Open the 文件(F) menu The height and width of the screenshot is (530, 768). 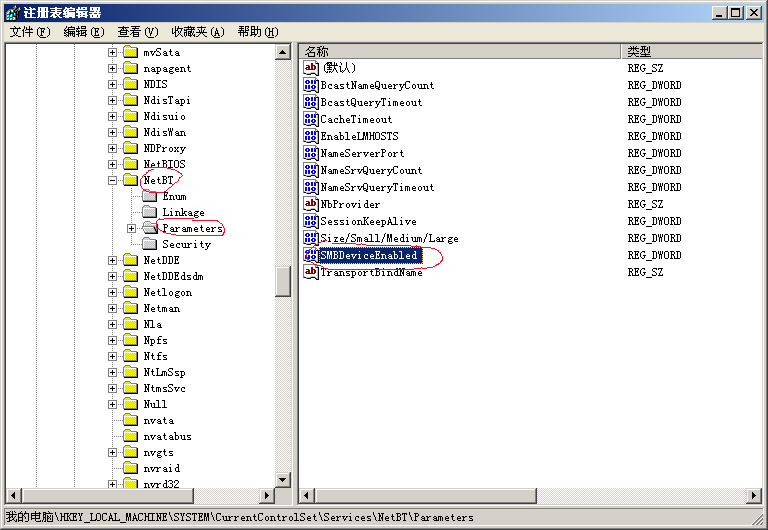[x=30, y=32]
